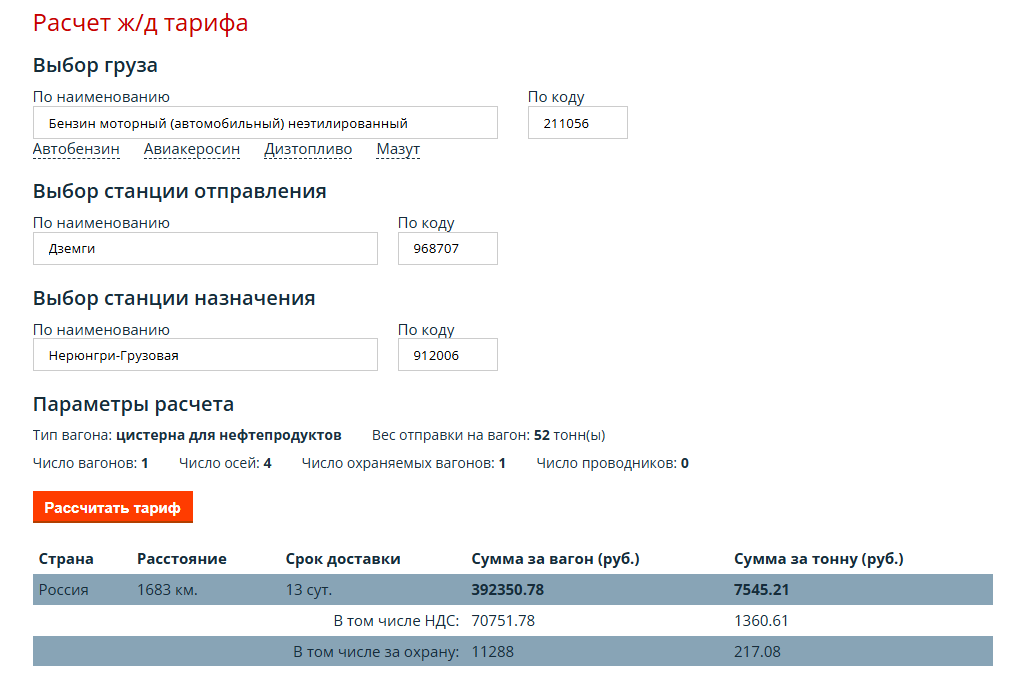The height and width of the screenshot is (675, 1027).
Task: Open wagon type selector цистерна для нефтепродуктов
Action: [x=229, y=436]
